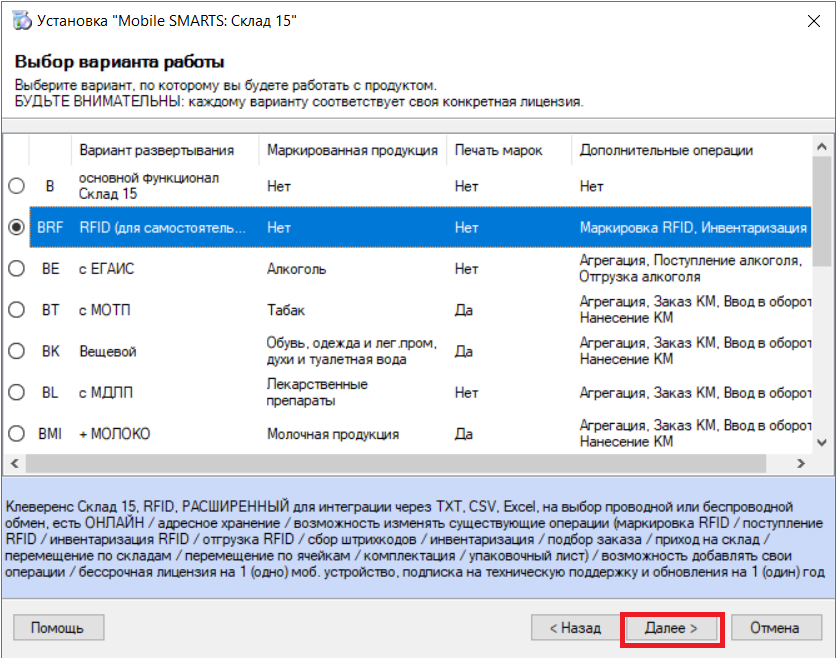
Task: Click the vertical scrollbar up arrow
Action: point(822,146)
